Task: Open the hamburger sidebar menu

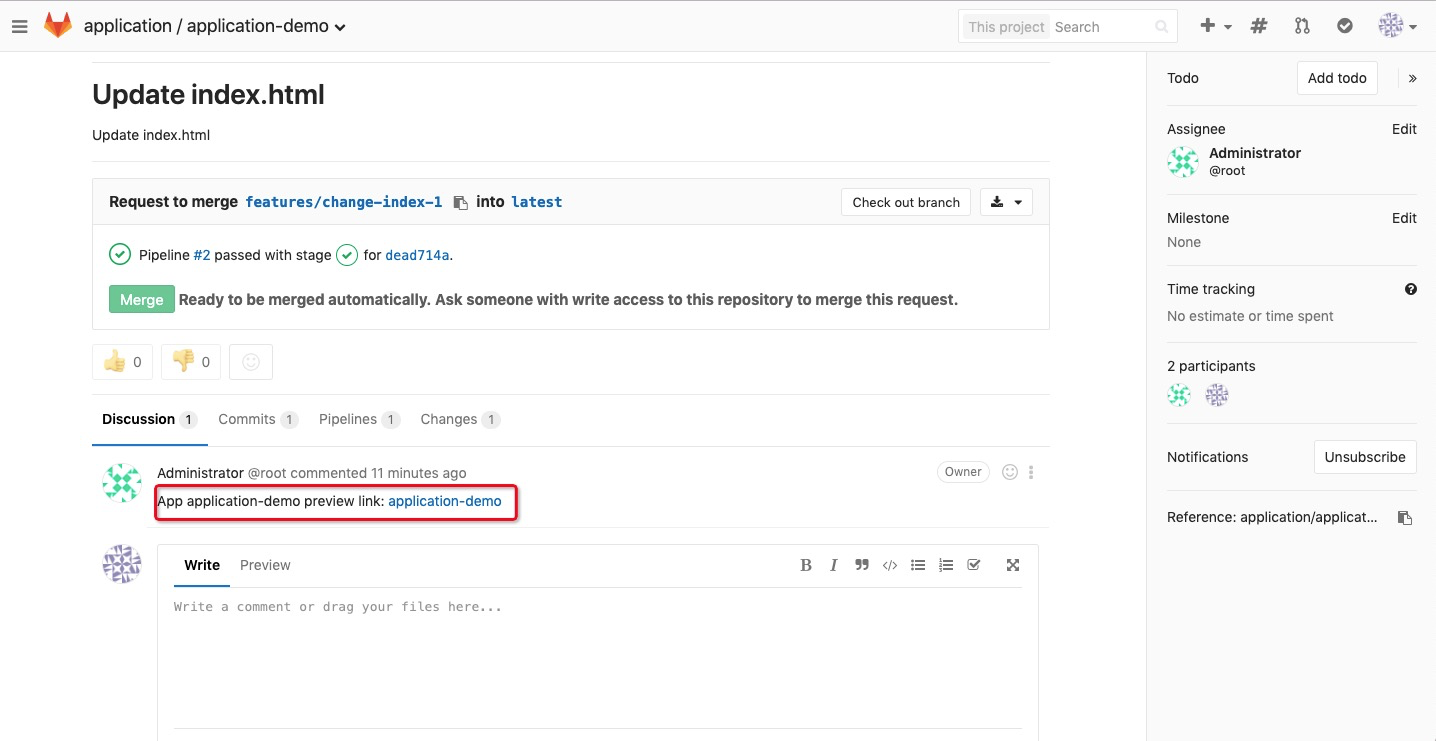Action: click(x=20, y=27)
